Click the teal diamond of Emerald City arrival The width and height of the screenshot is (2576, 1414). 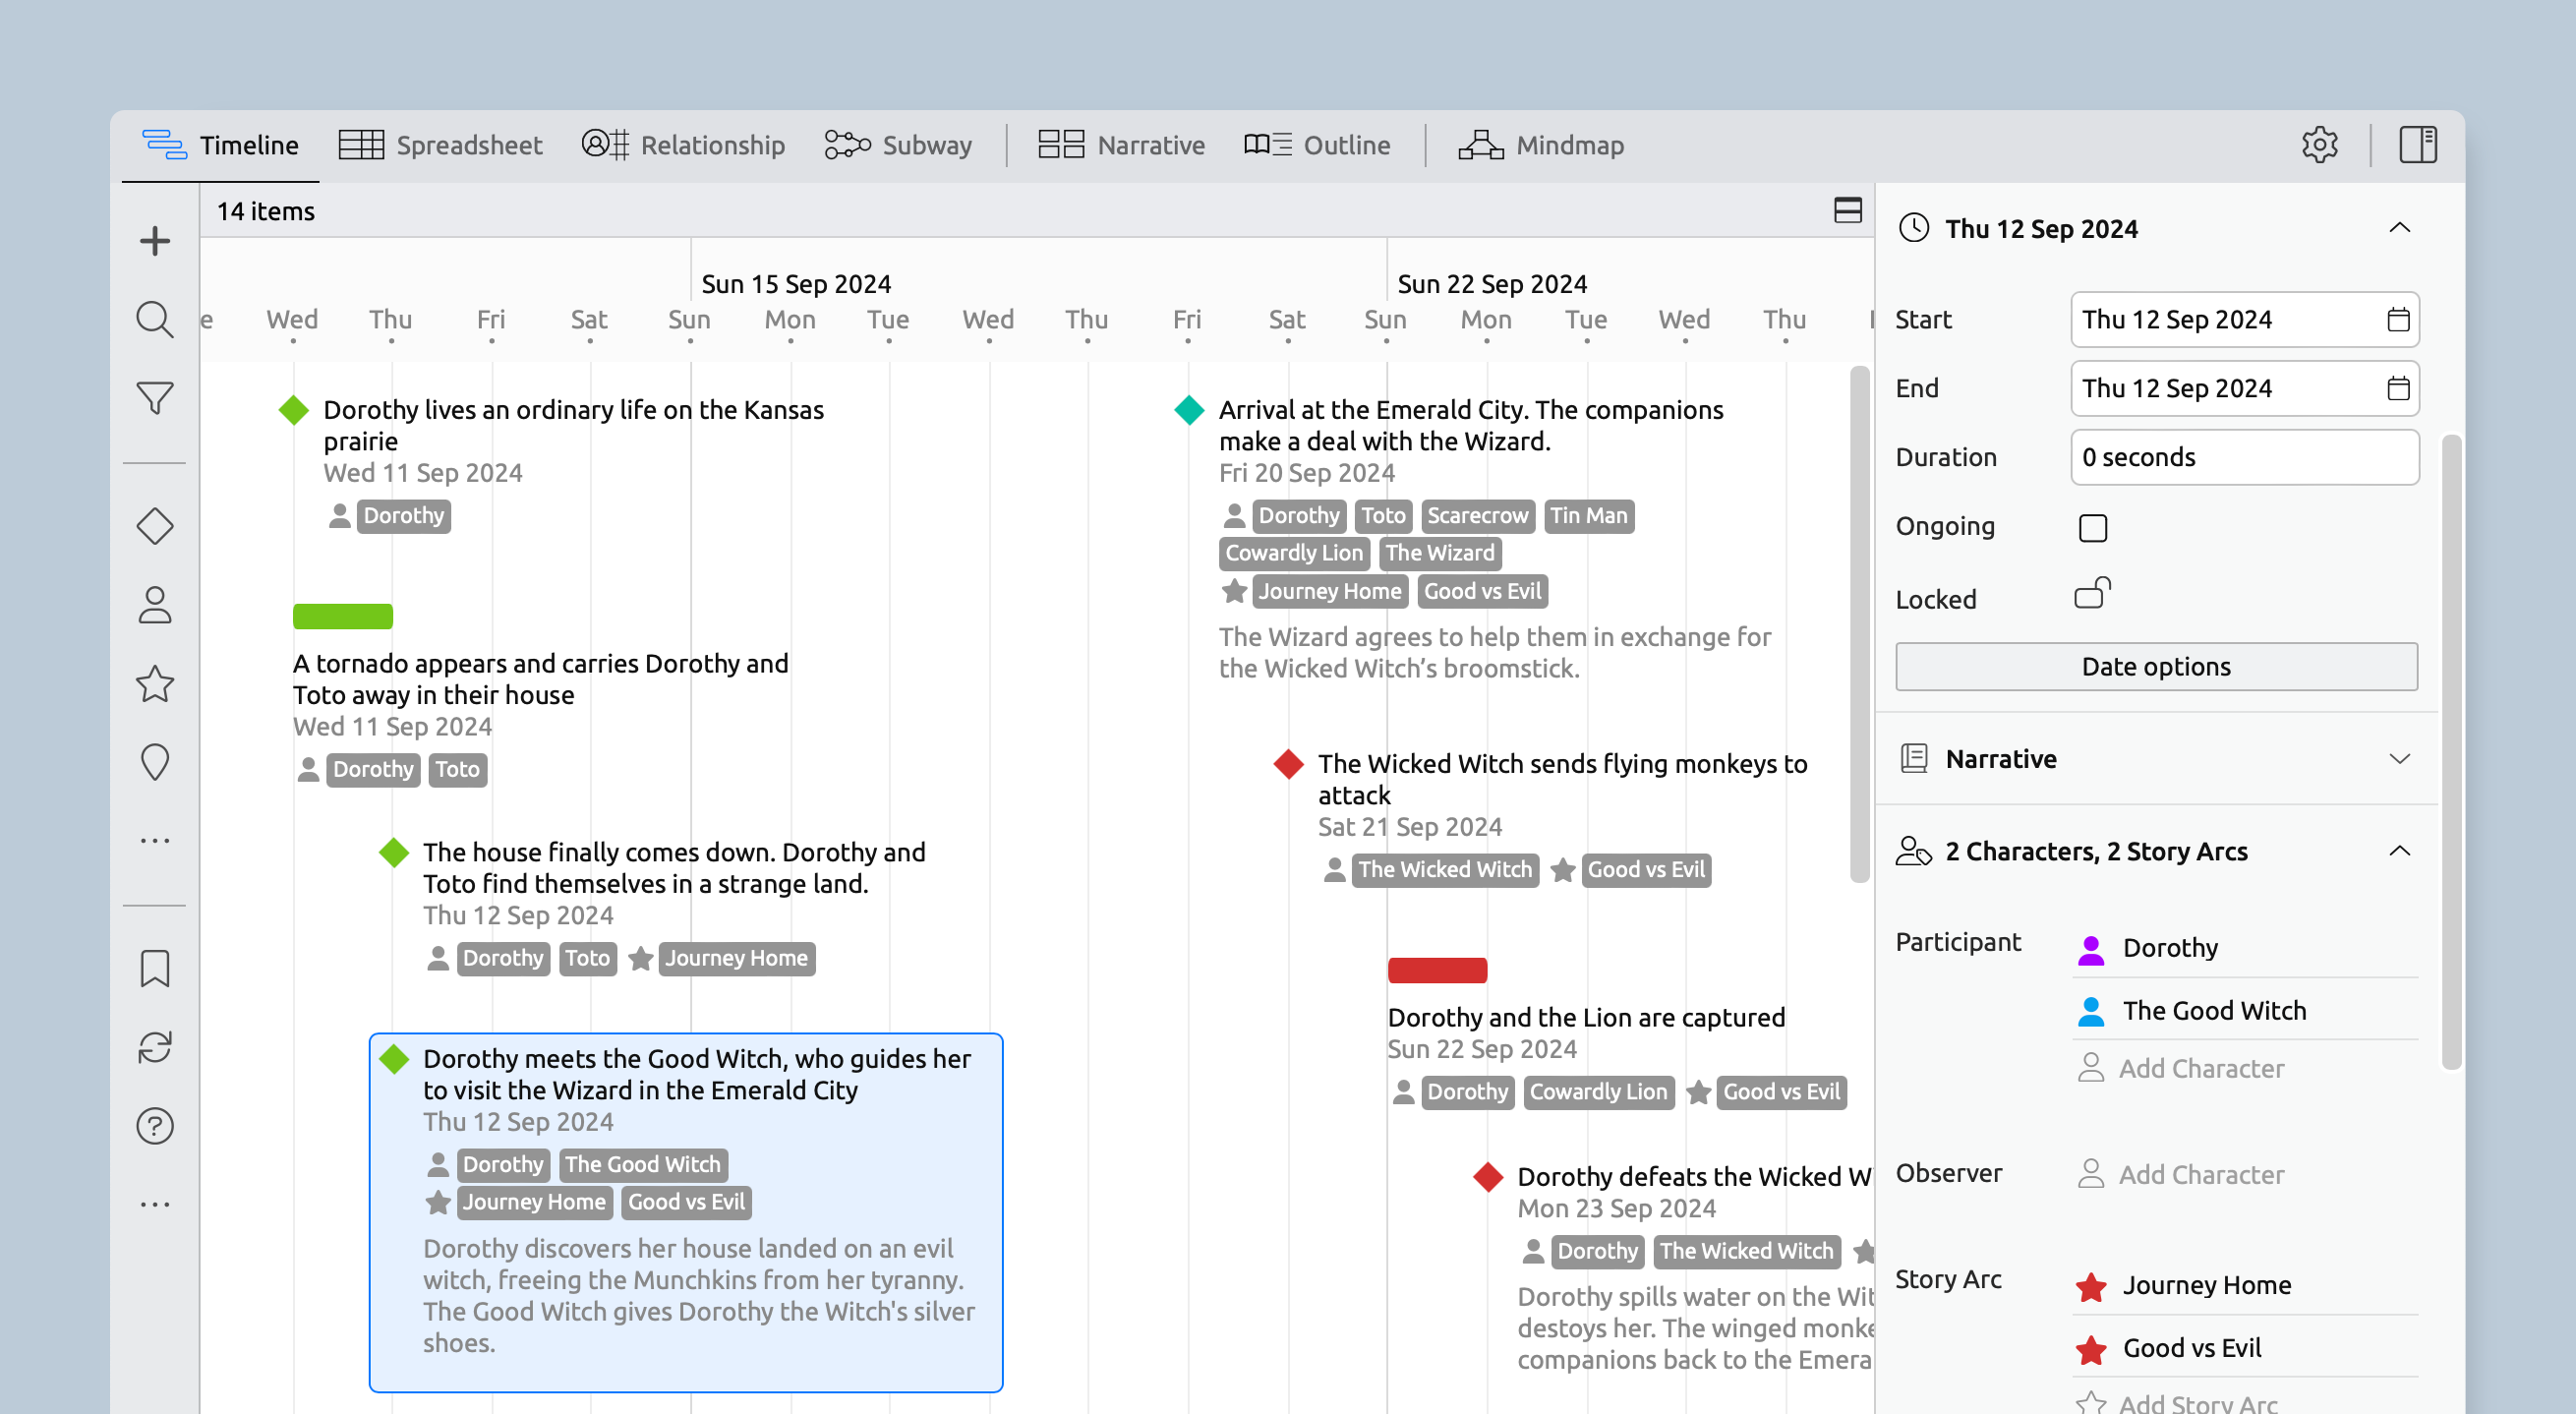(x=1189, y=410)
